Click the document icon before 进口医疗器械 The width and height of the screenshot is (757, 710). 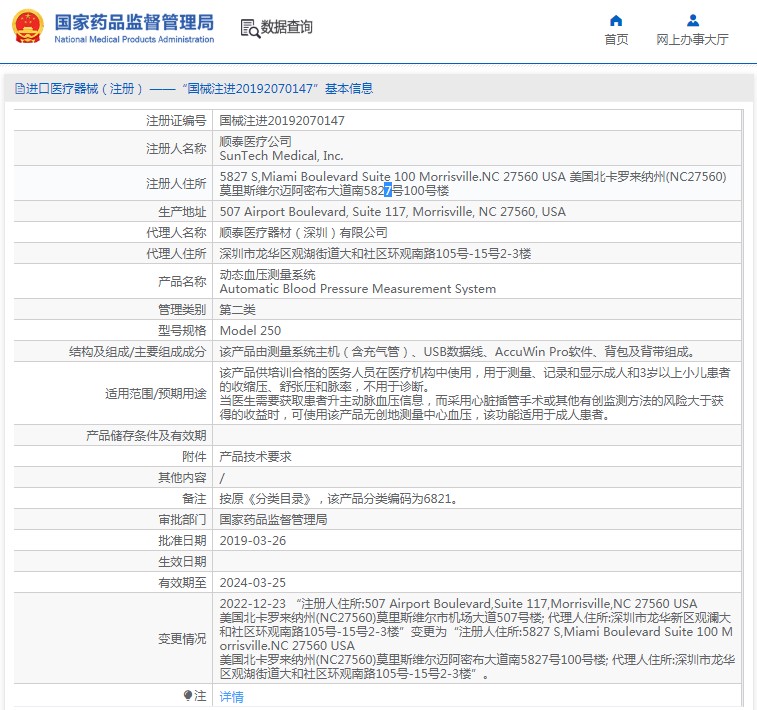pyautogui.click(x=20, y=88)
